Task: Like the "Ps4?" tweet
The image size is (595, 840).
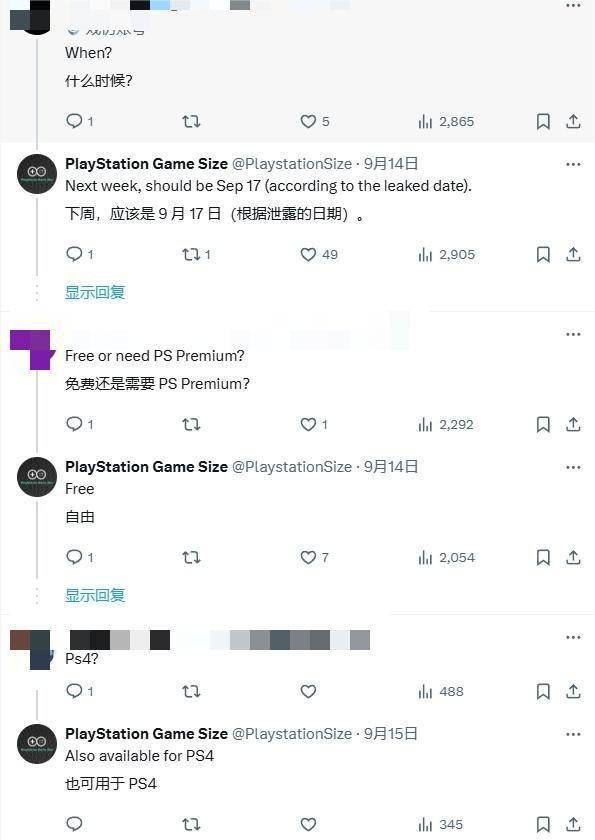Action: pyautogui.click(x=308, y=691)
